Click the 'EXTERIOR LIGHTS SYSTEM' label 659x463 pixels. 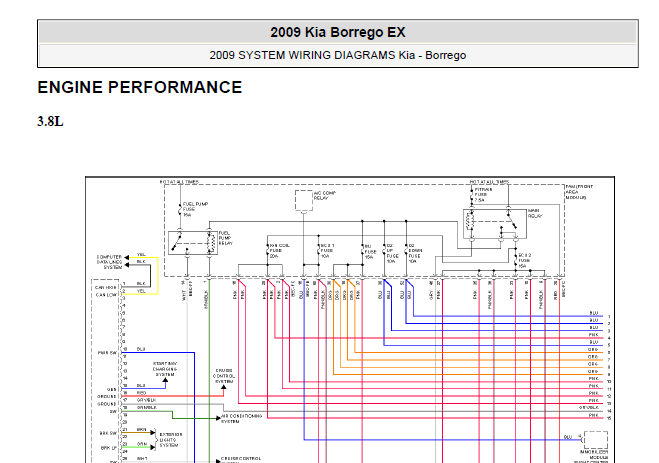[x=170, y=439]
